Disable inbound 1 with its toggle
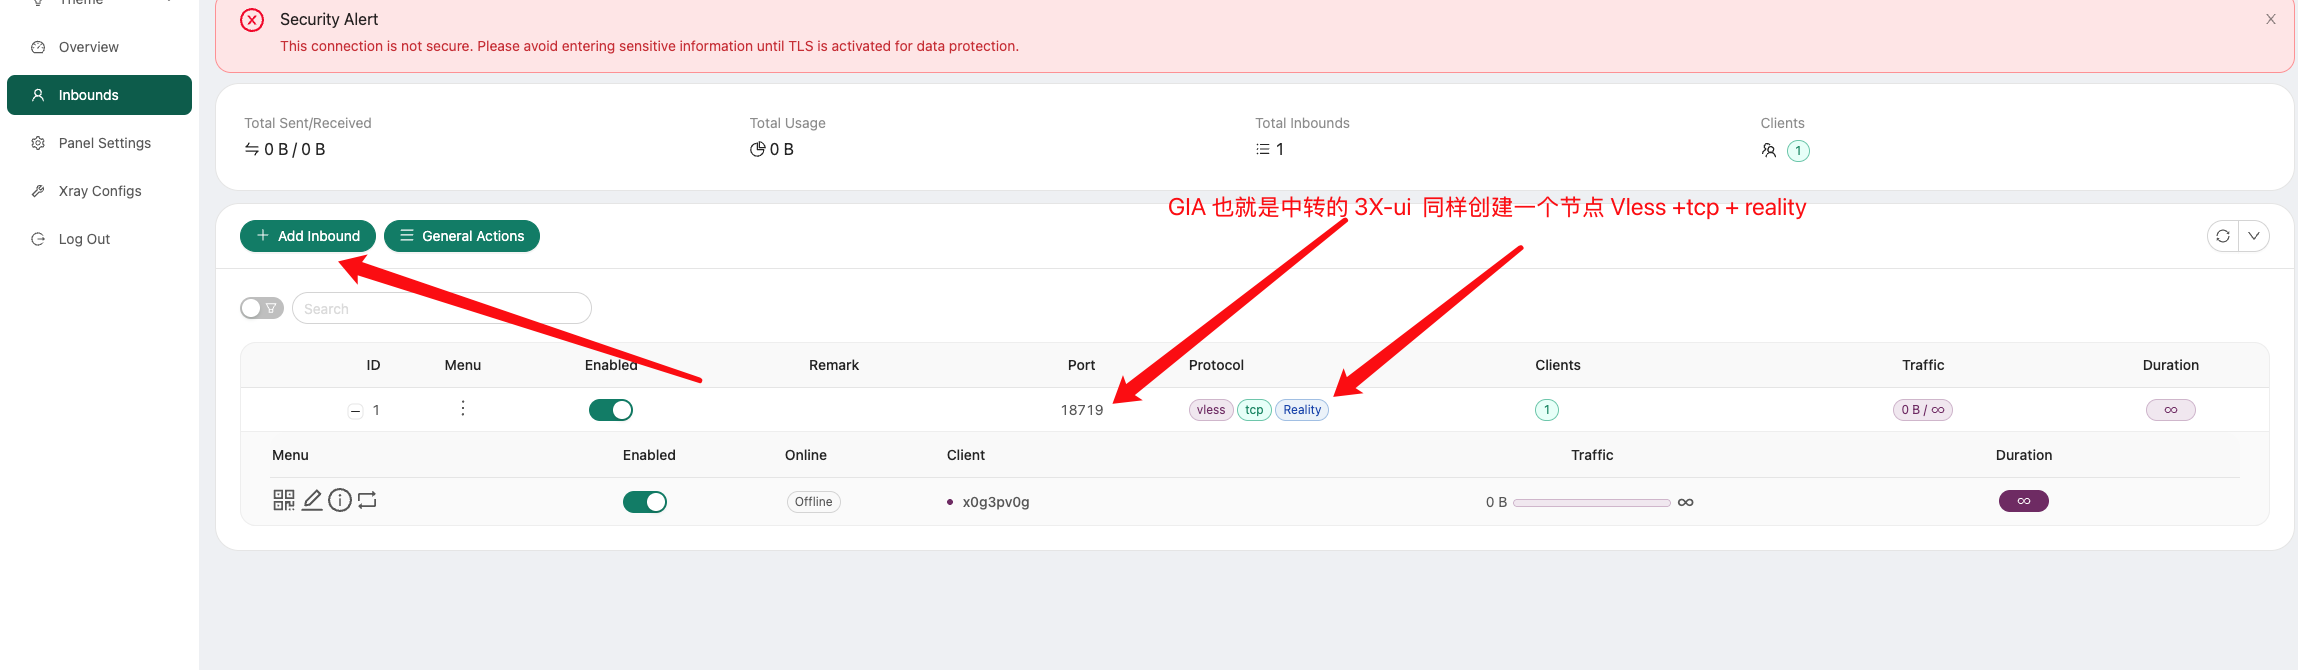Viewport: 2298px width, 670px height. [x=610, y=410]
